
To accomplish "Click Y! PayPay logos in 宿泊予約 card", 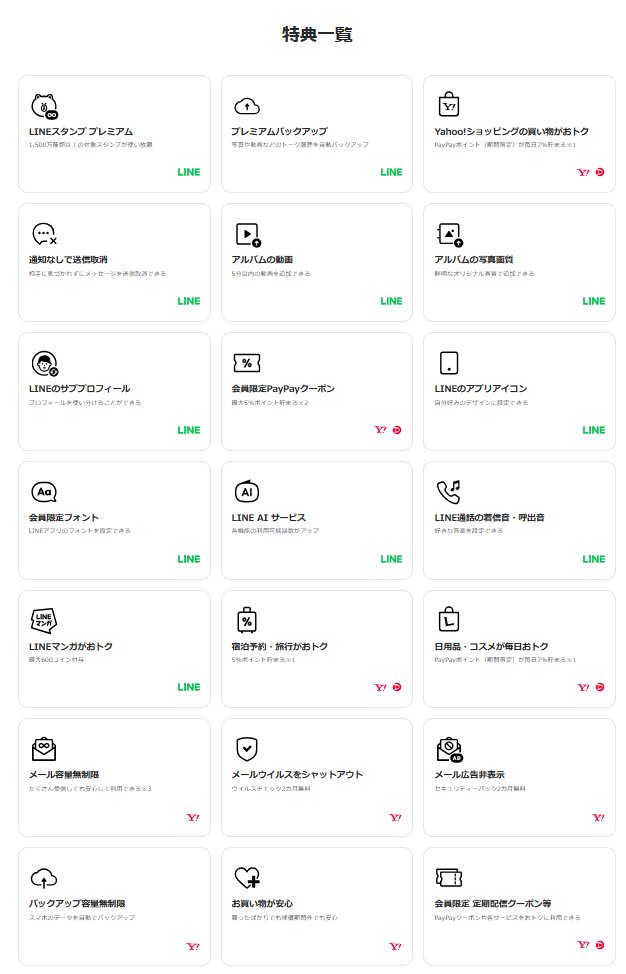I will point(388,687).
